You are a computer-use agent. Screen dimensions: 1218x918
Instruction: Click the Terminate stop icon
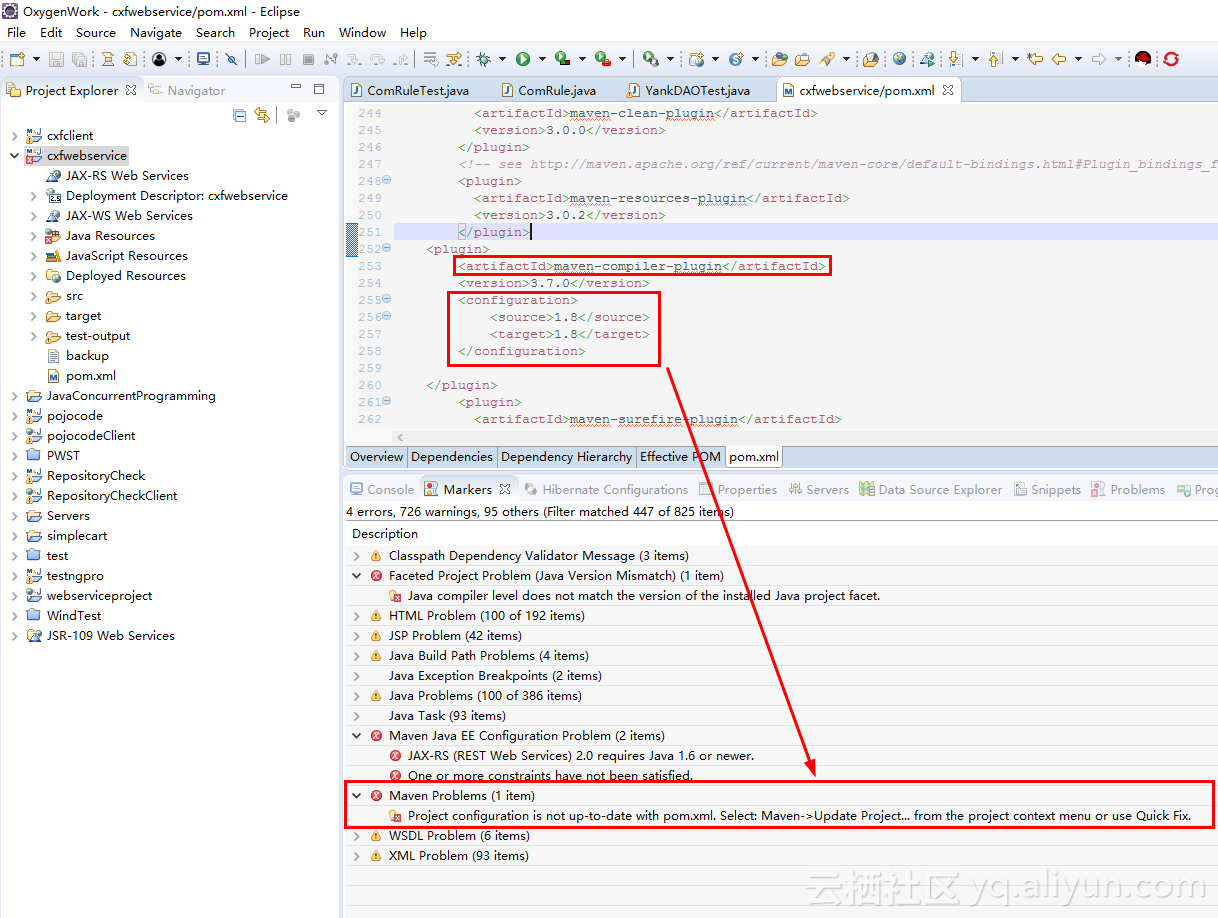308,59
